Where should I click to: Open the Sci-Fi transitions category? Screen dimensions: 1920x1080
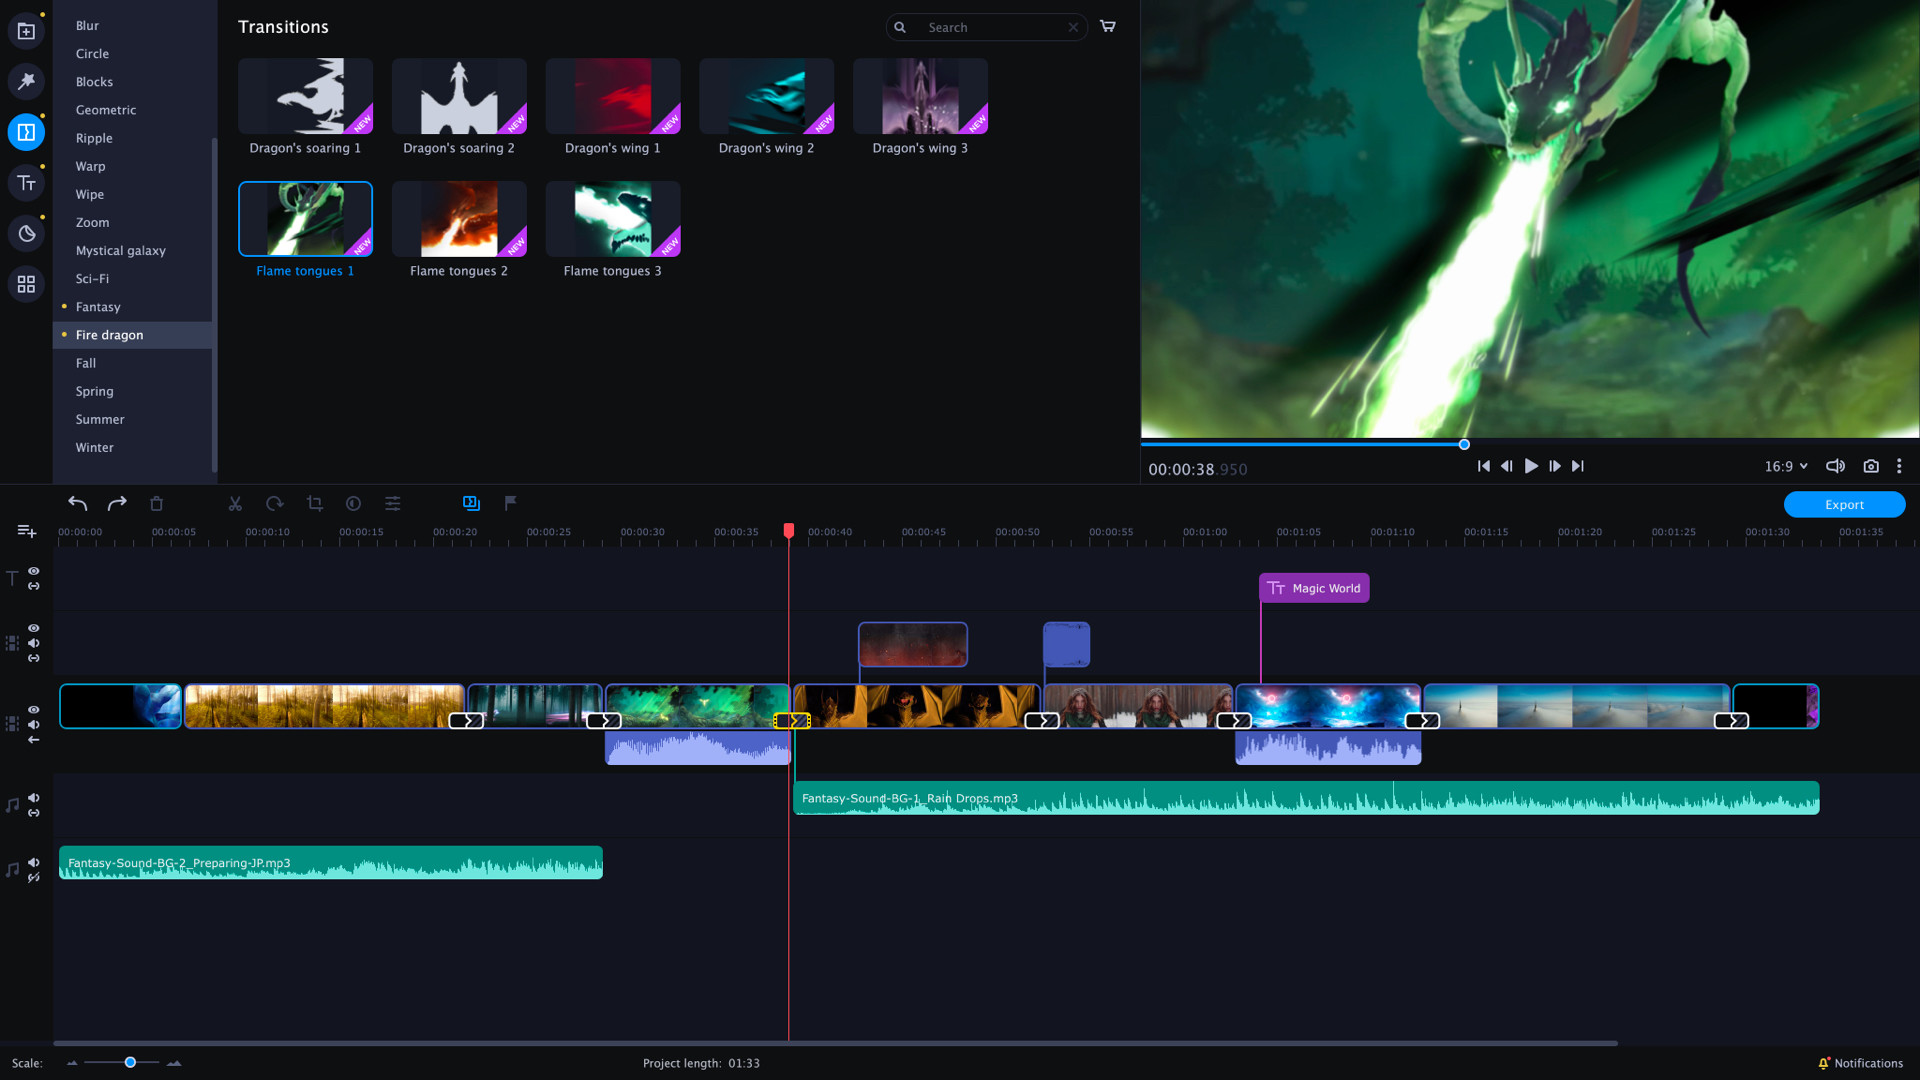[x=92, y=278]
